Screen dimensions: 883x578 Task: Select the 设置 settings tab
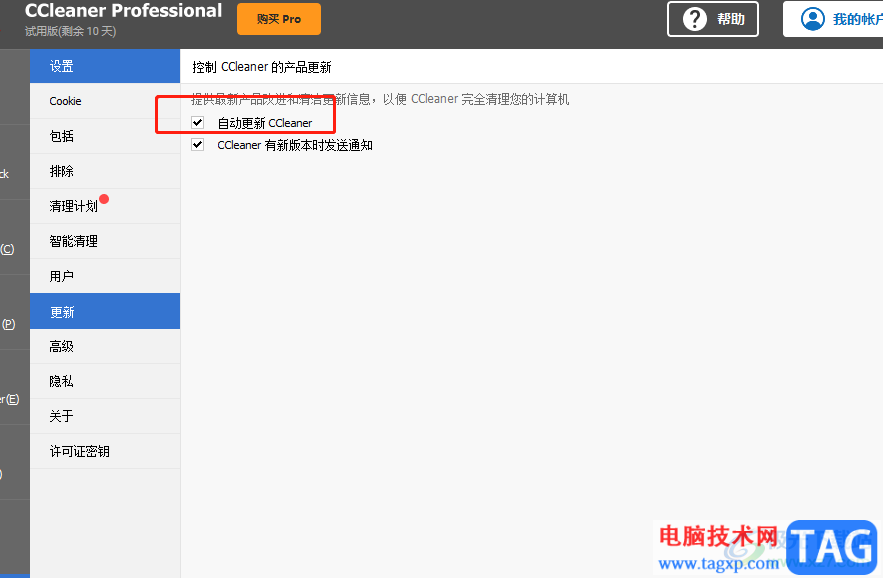[x=105, y=66]
